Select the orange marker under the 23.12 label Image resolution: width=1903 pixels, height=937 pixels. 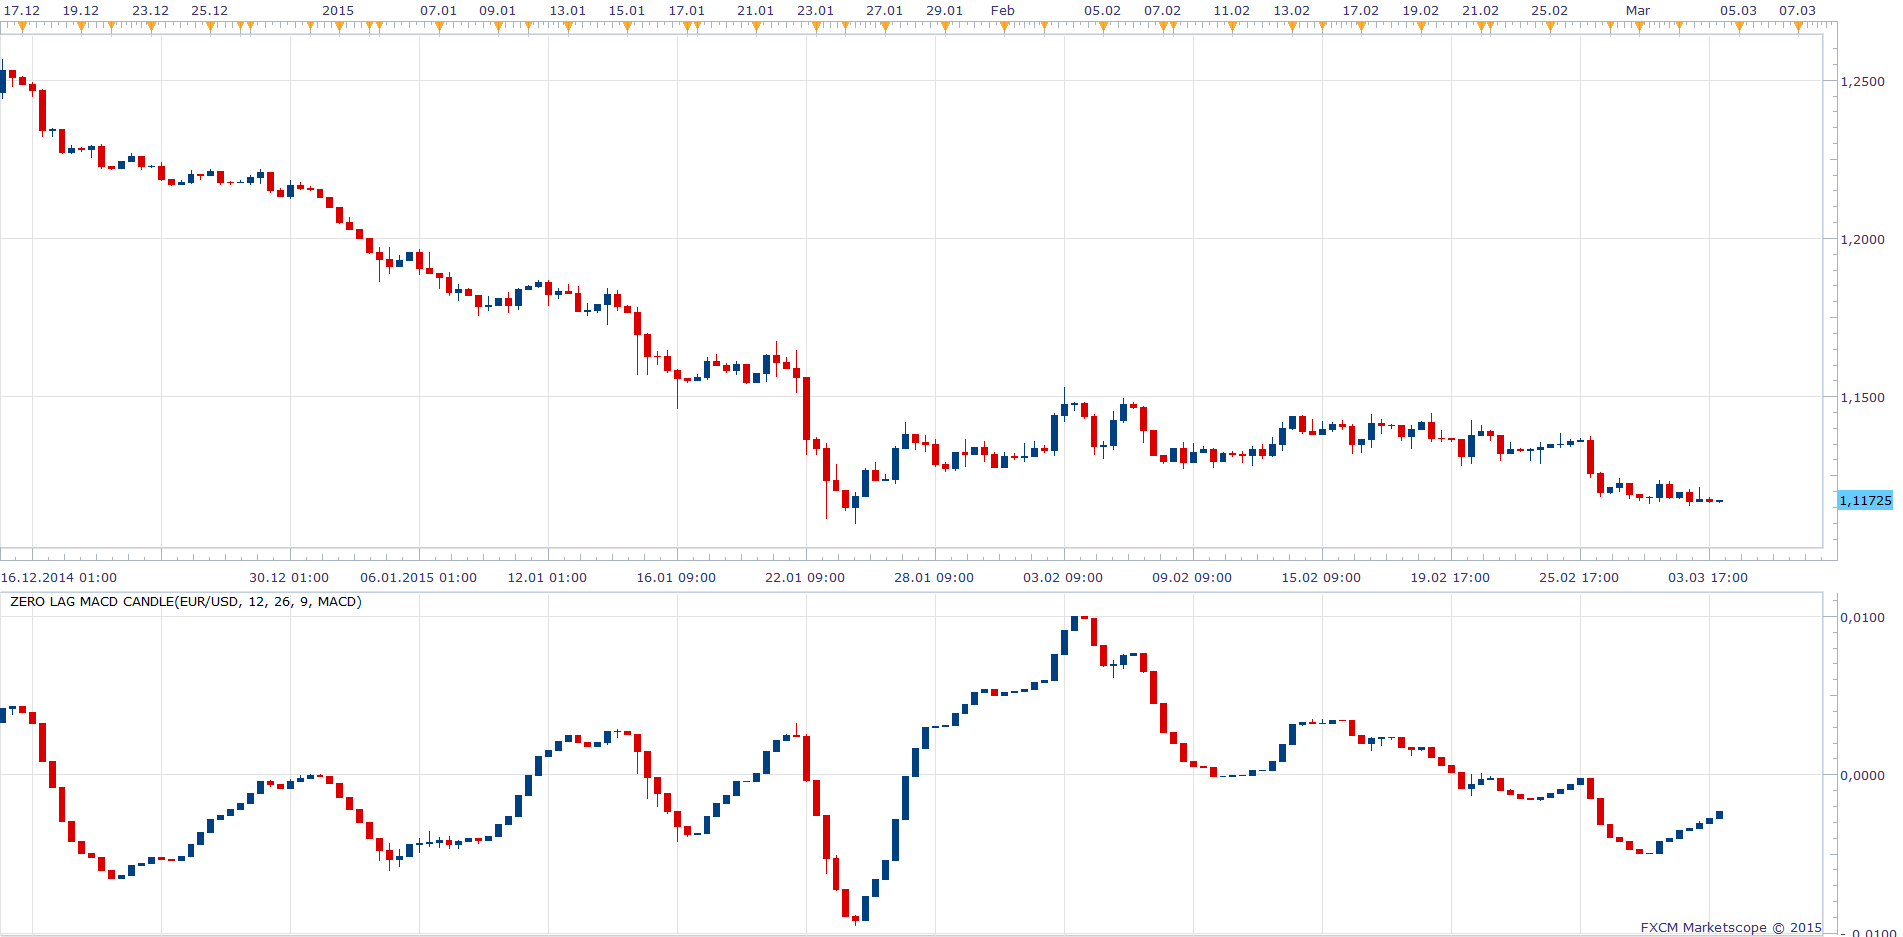pyautogui.click(x=151, y=28)
